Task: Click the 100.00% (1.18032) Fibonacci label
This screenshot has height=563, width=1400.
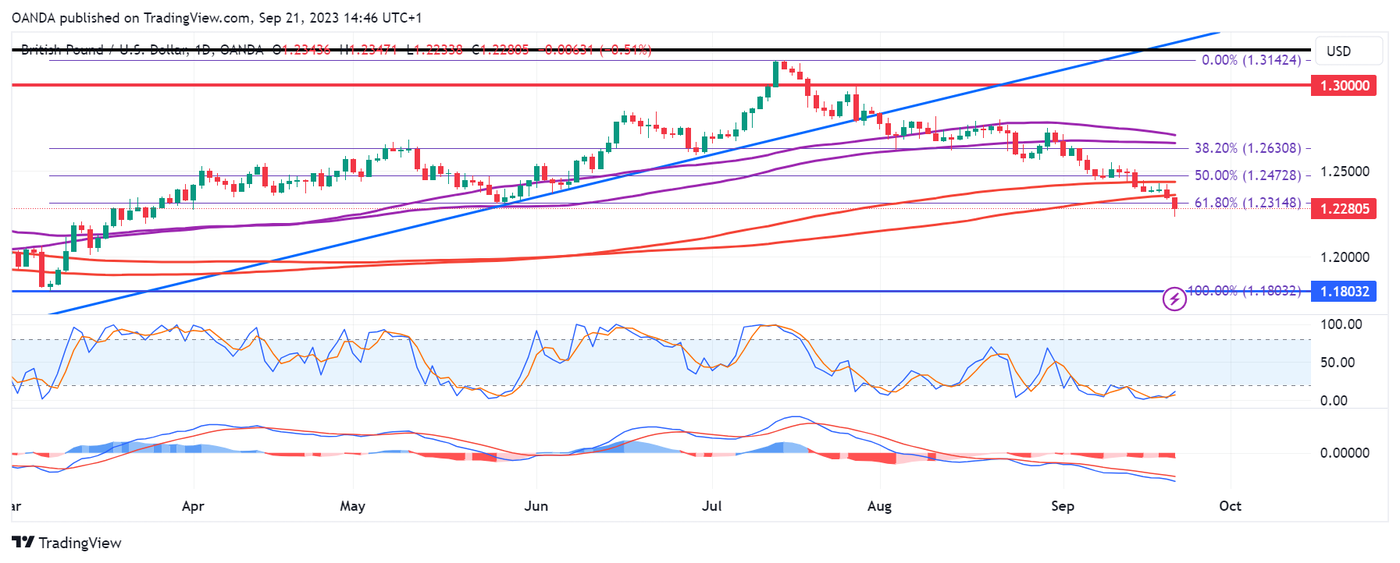Action: coord(1243,291)
